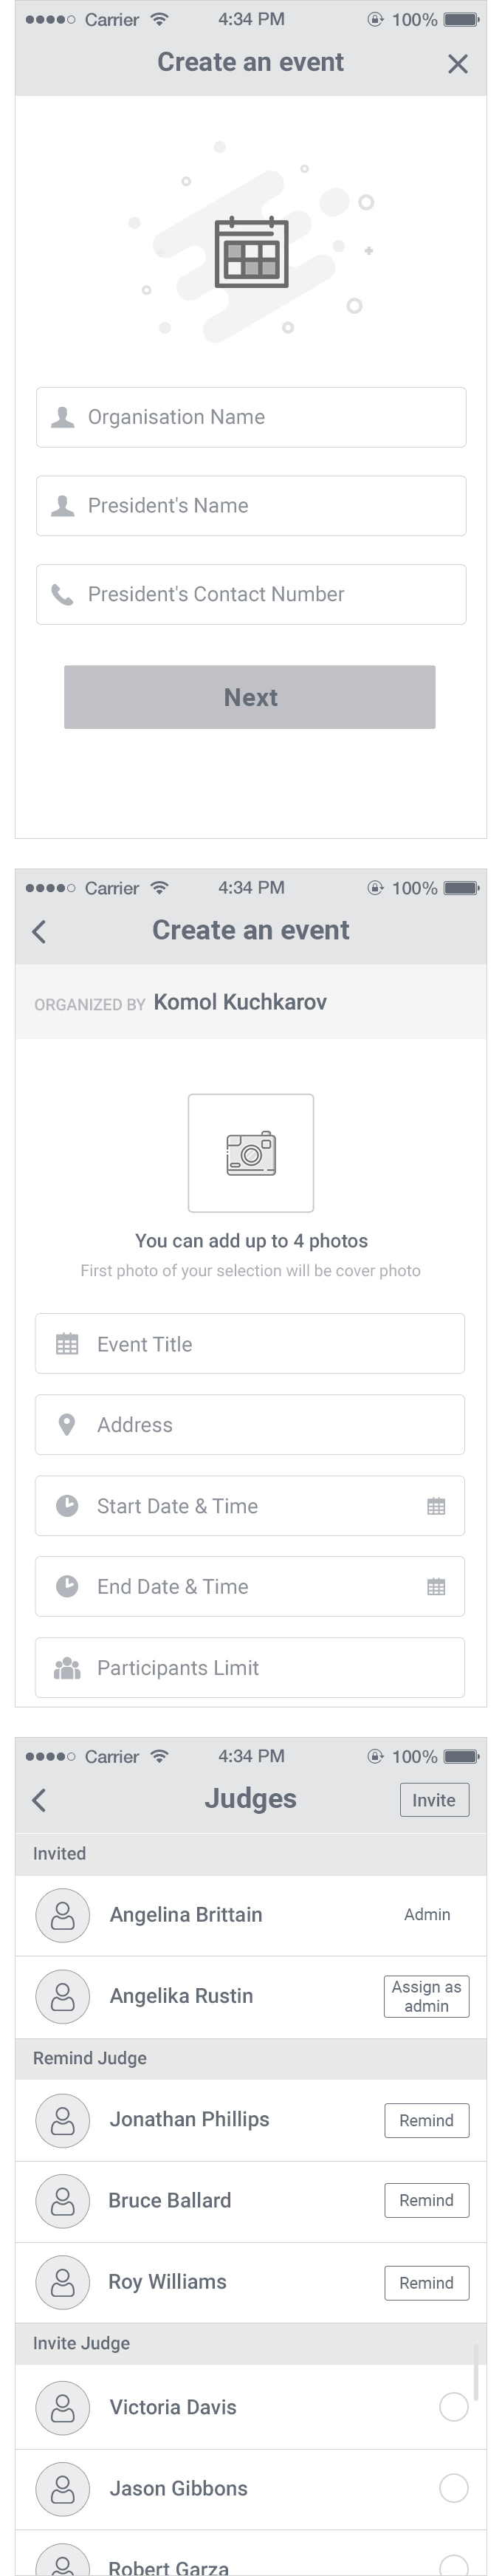
Task: Click the person icon in Organisation Name field
Action: coord(63,418)
